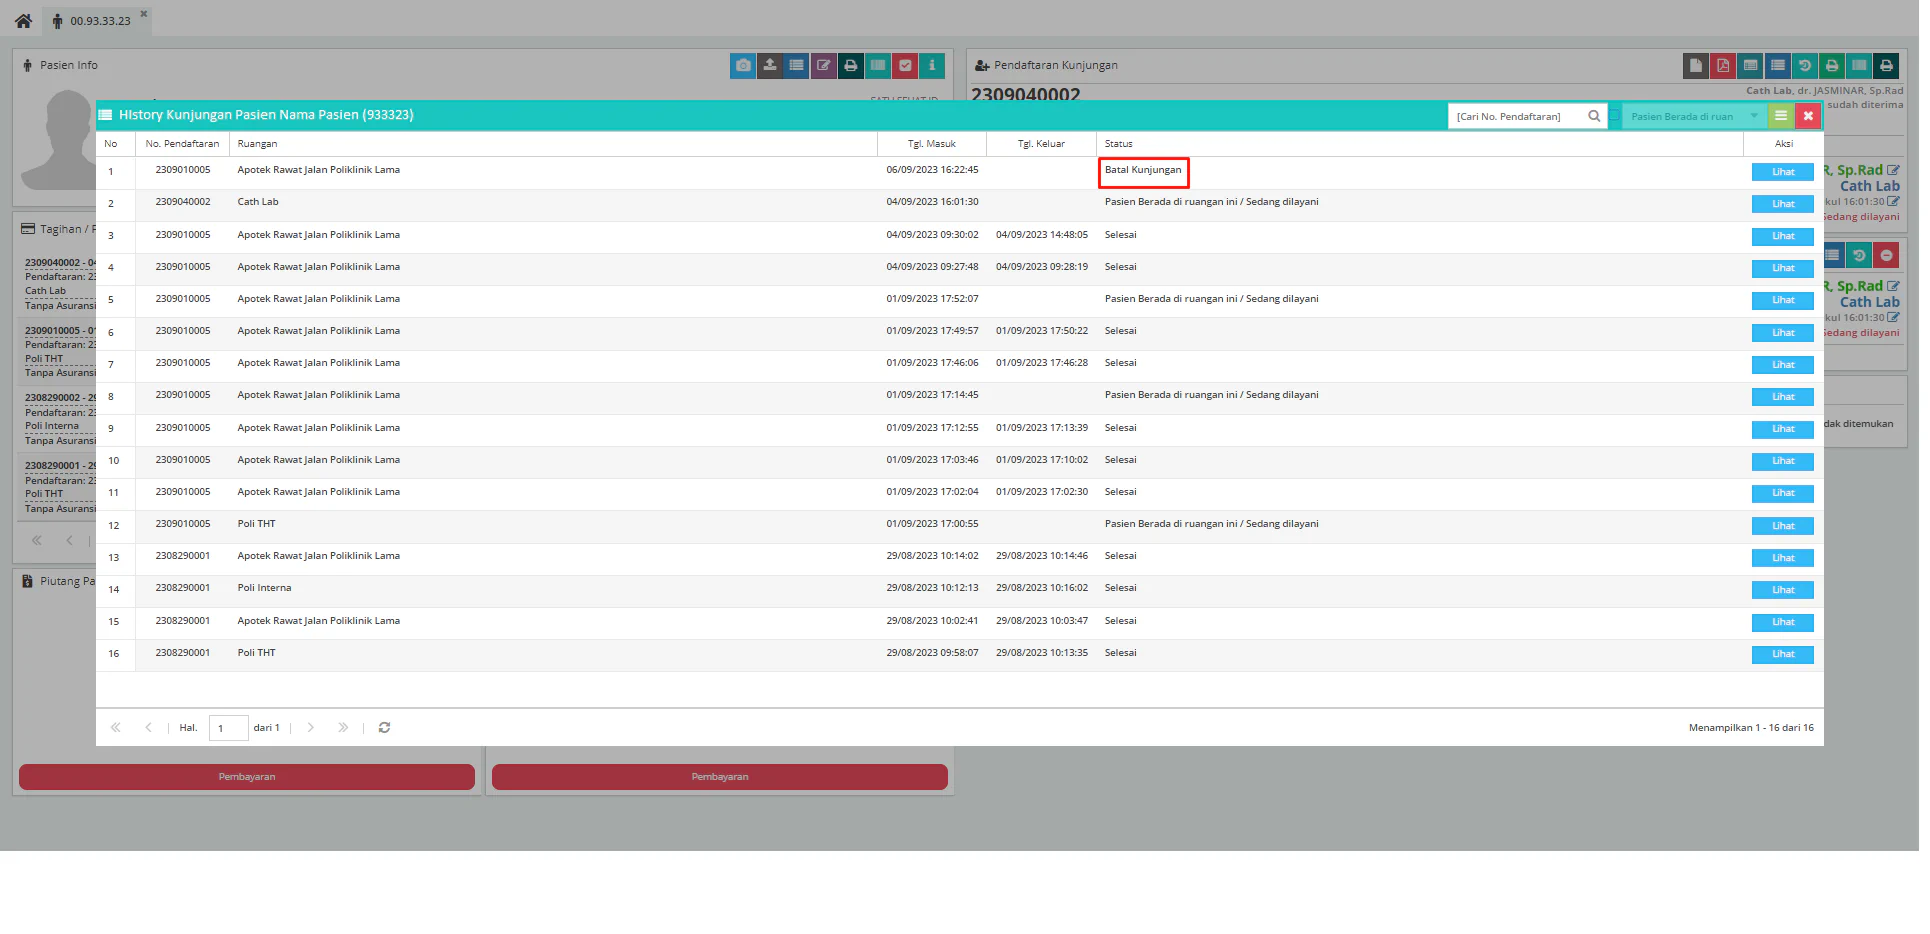This screenshot has height=934, width=1930.
Task: Click the edit icon next to second Sp.Rad doctor name
Action: click(1893, 287)
